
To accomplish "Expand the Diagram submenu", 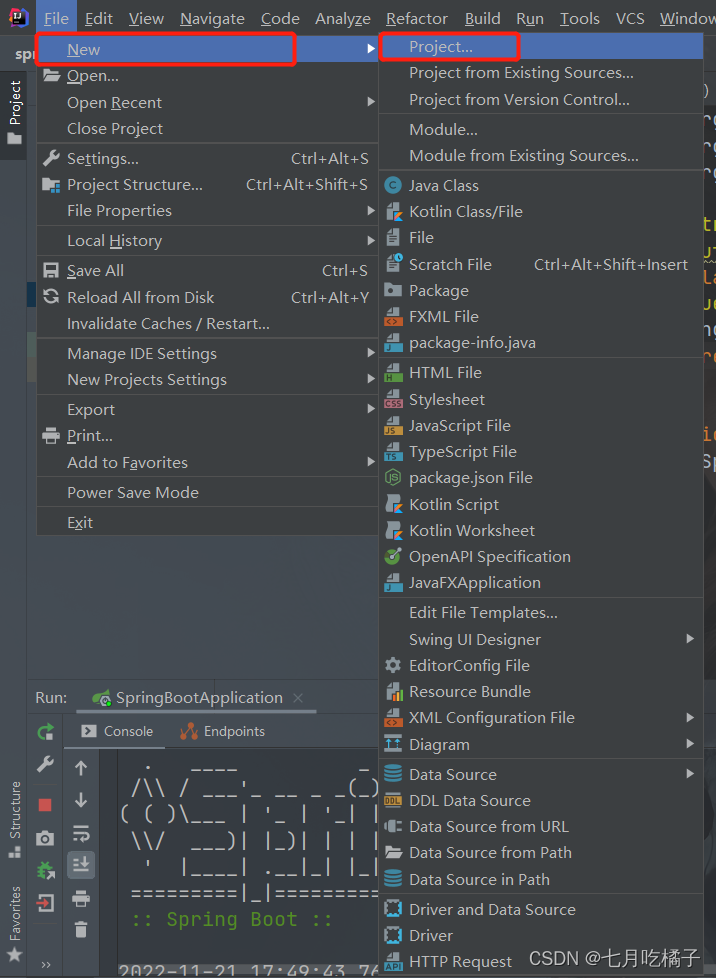I will (x=541, y=745).
